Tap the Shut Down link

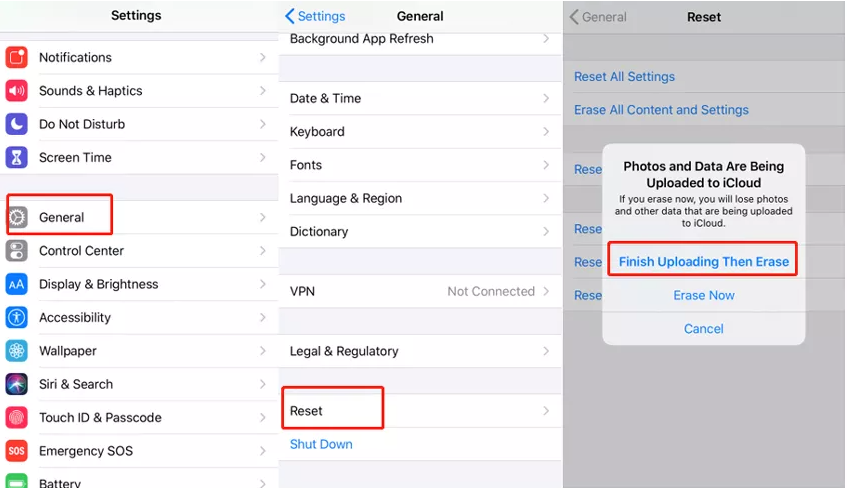[x=321, y=444]
